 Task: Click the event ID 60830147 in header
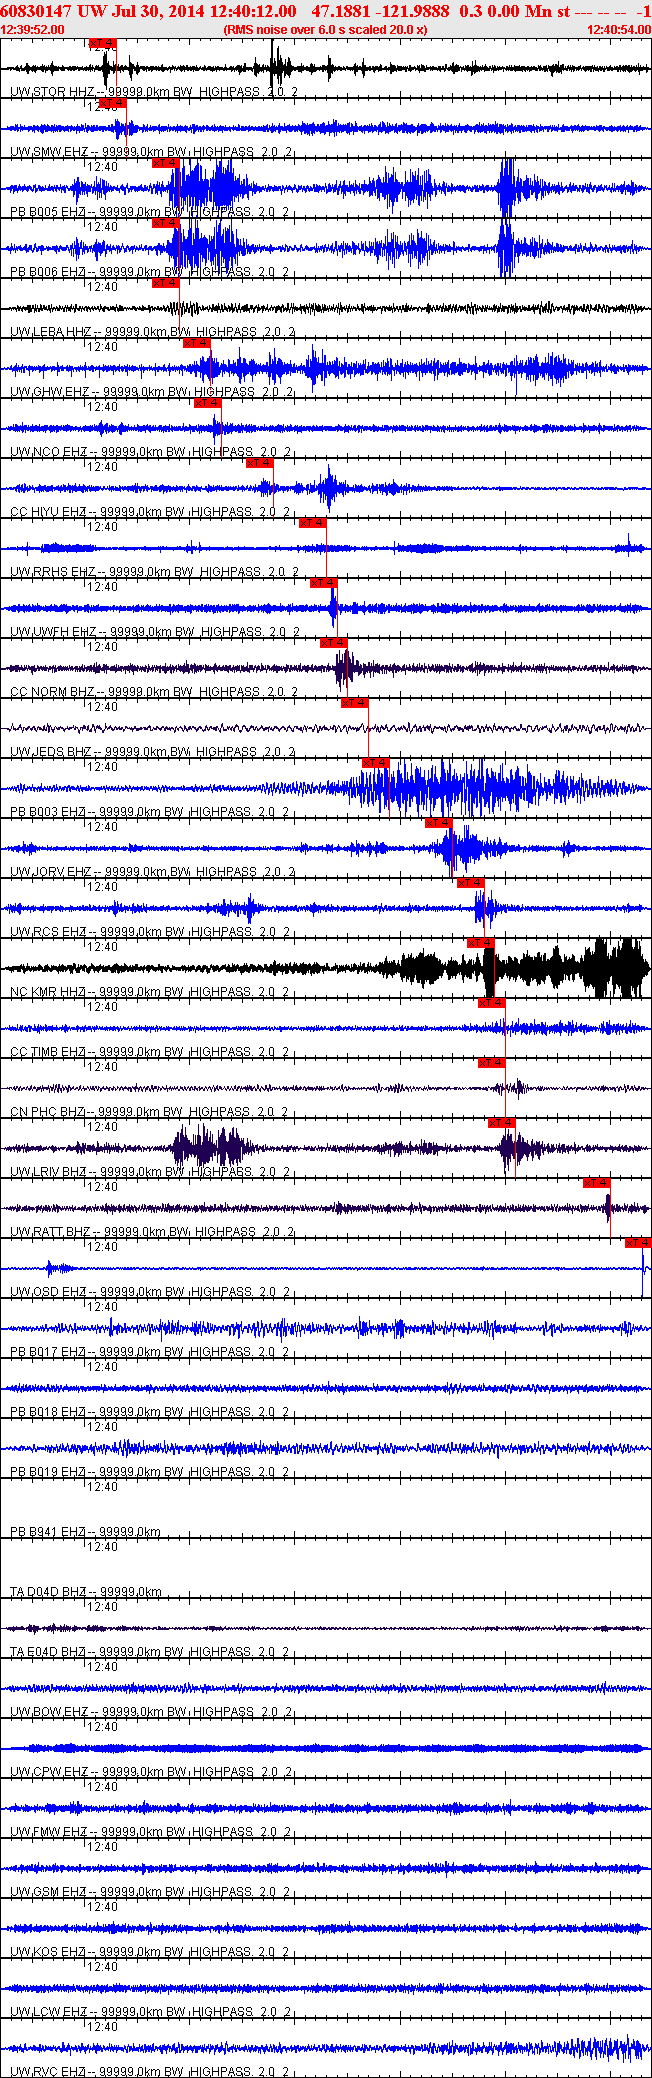36,11
